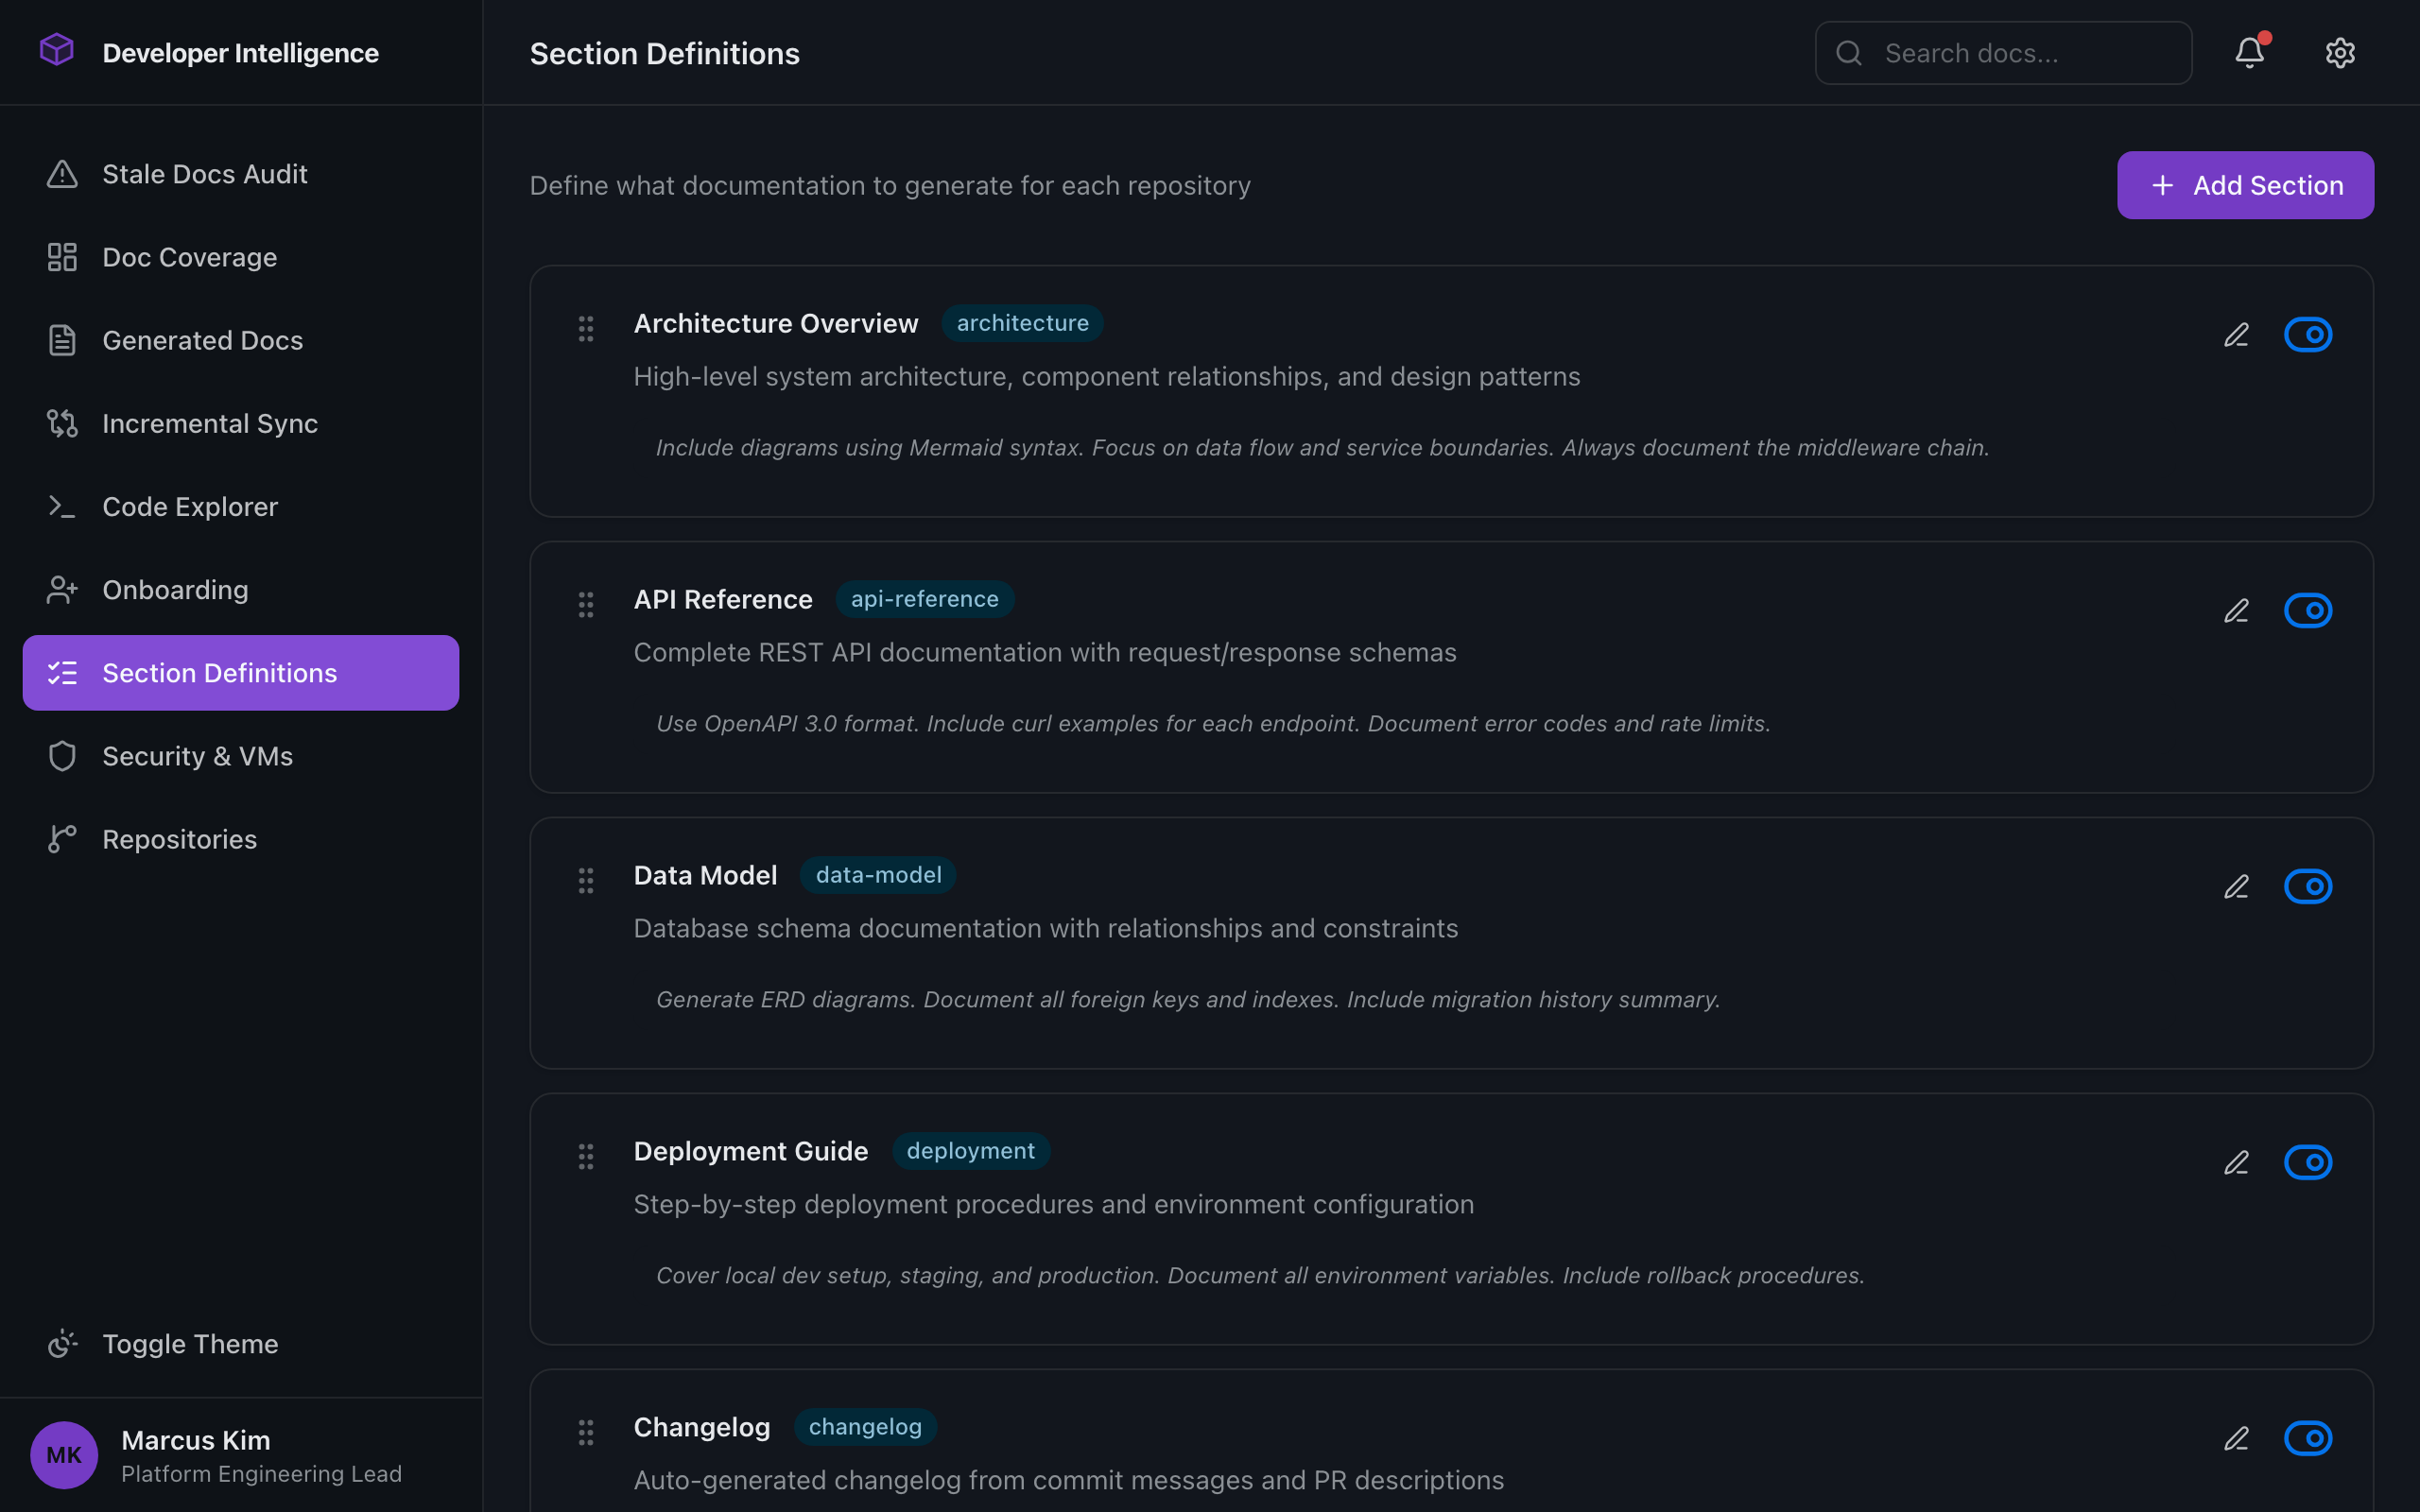Edit the Data Model section with the pencil

[2236, 886]
